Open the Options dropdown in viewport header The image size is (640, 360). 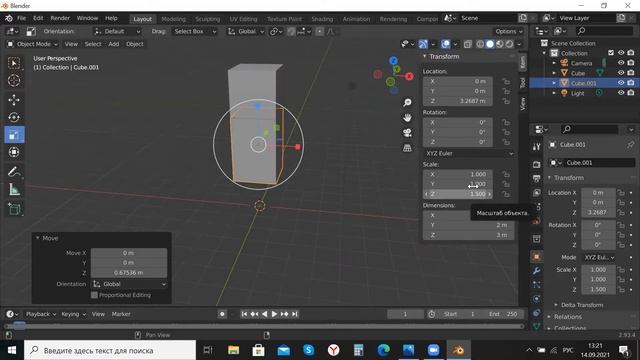tap(509, 31)
